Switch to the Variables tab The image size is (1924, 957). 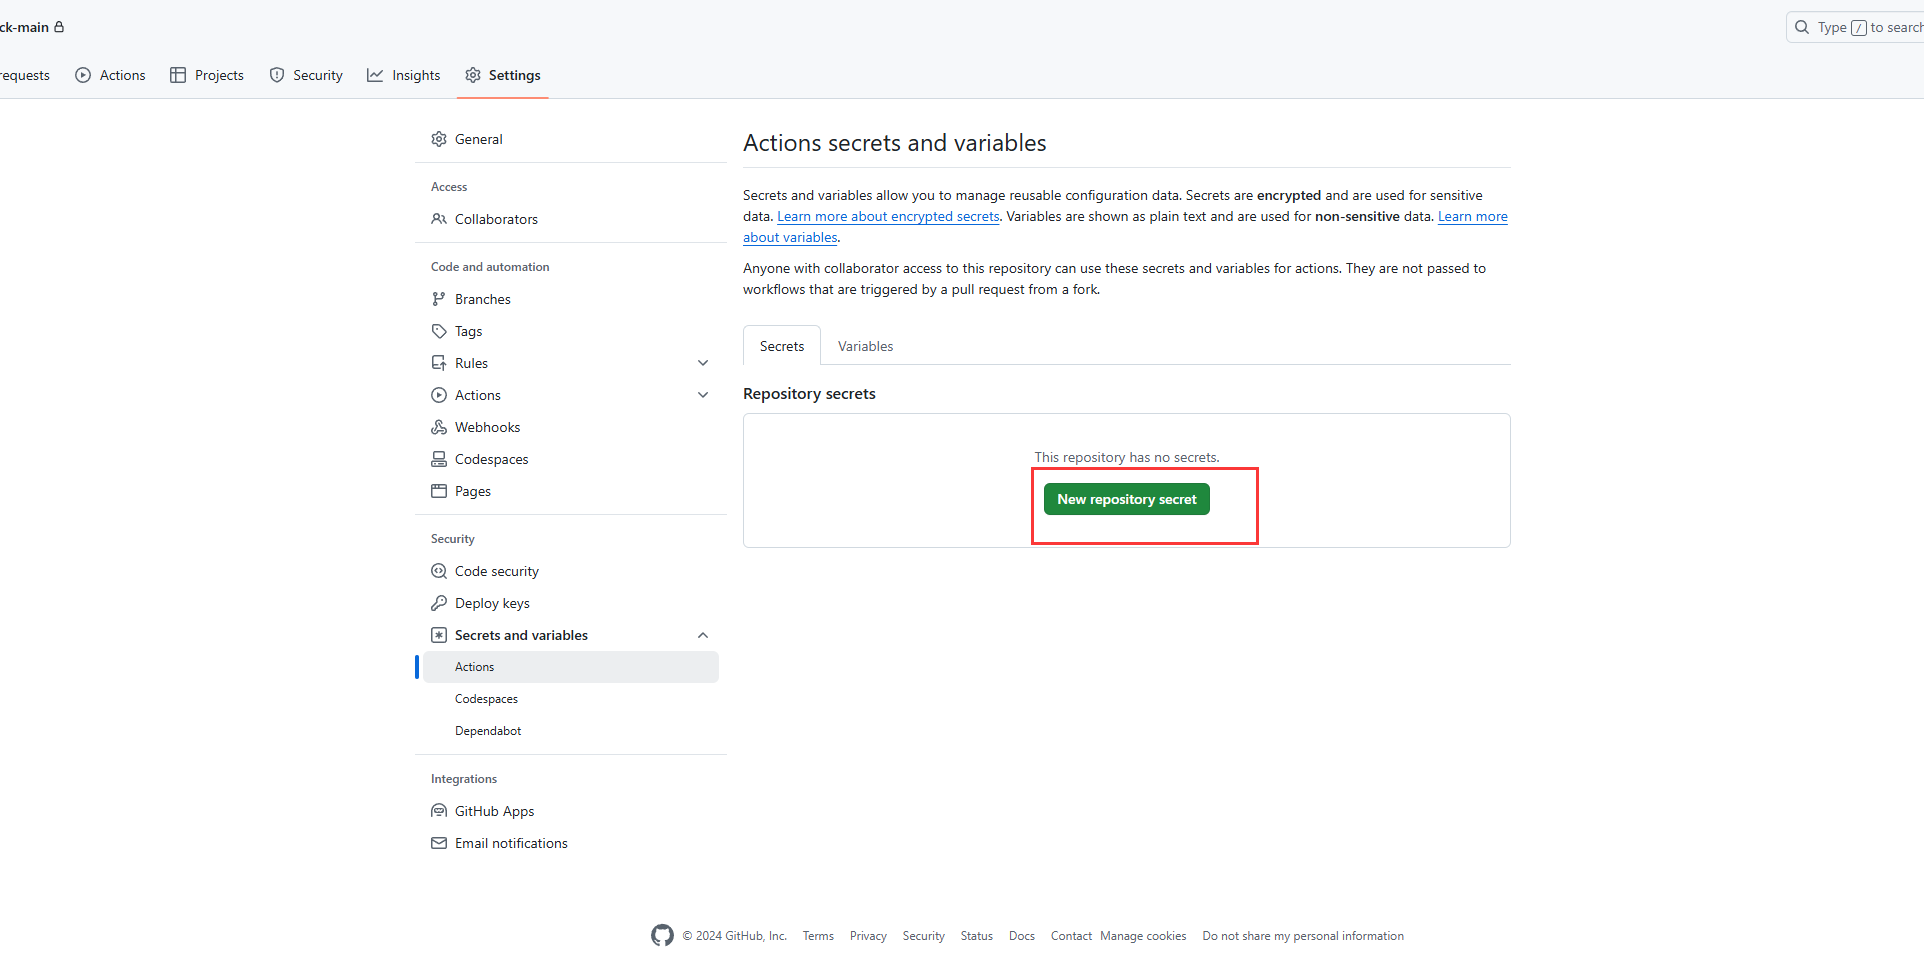[865, 346]
